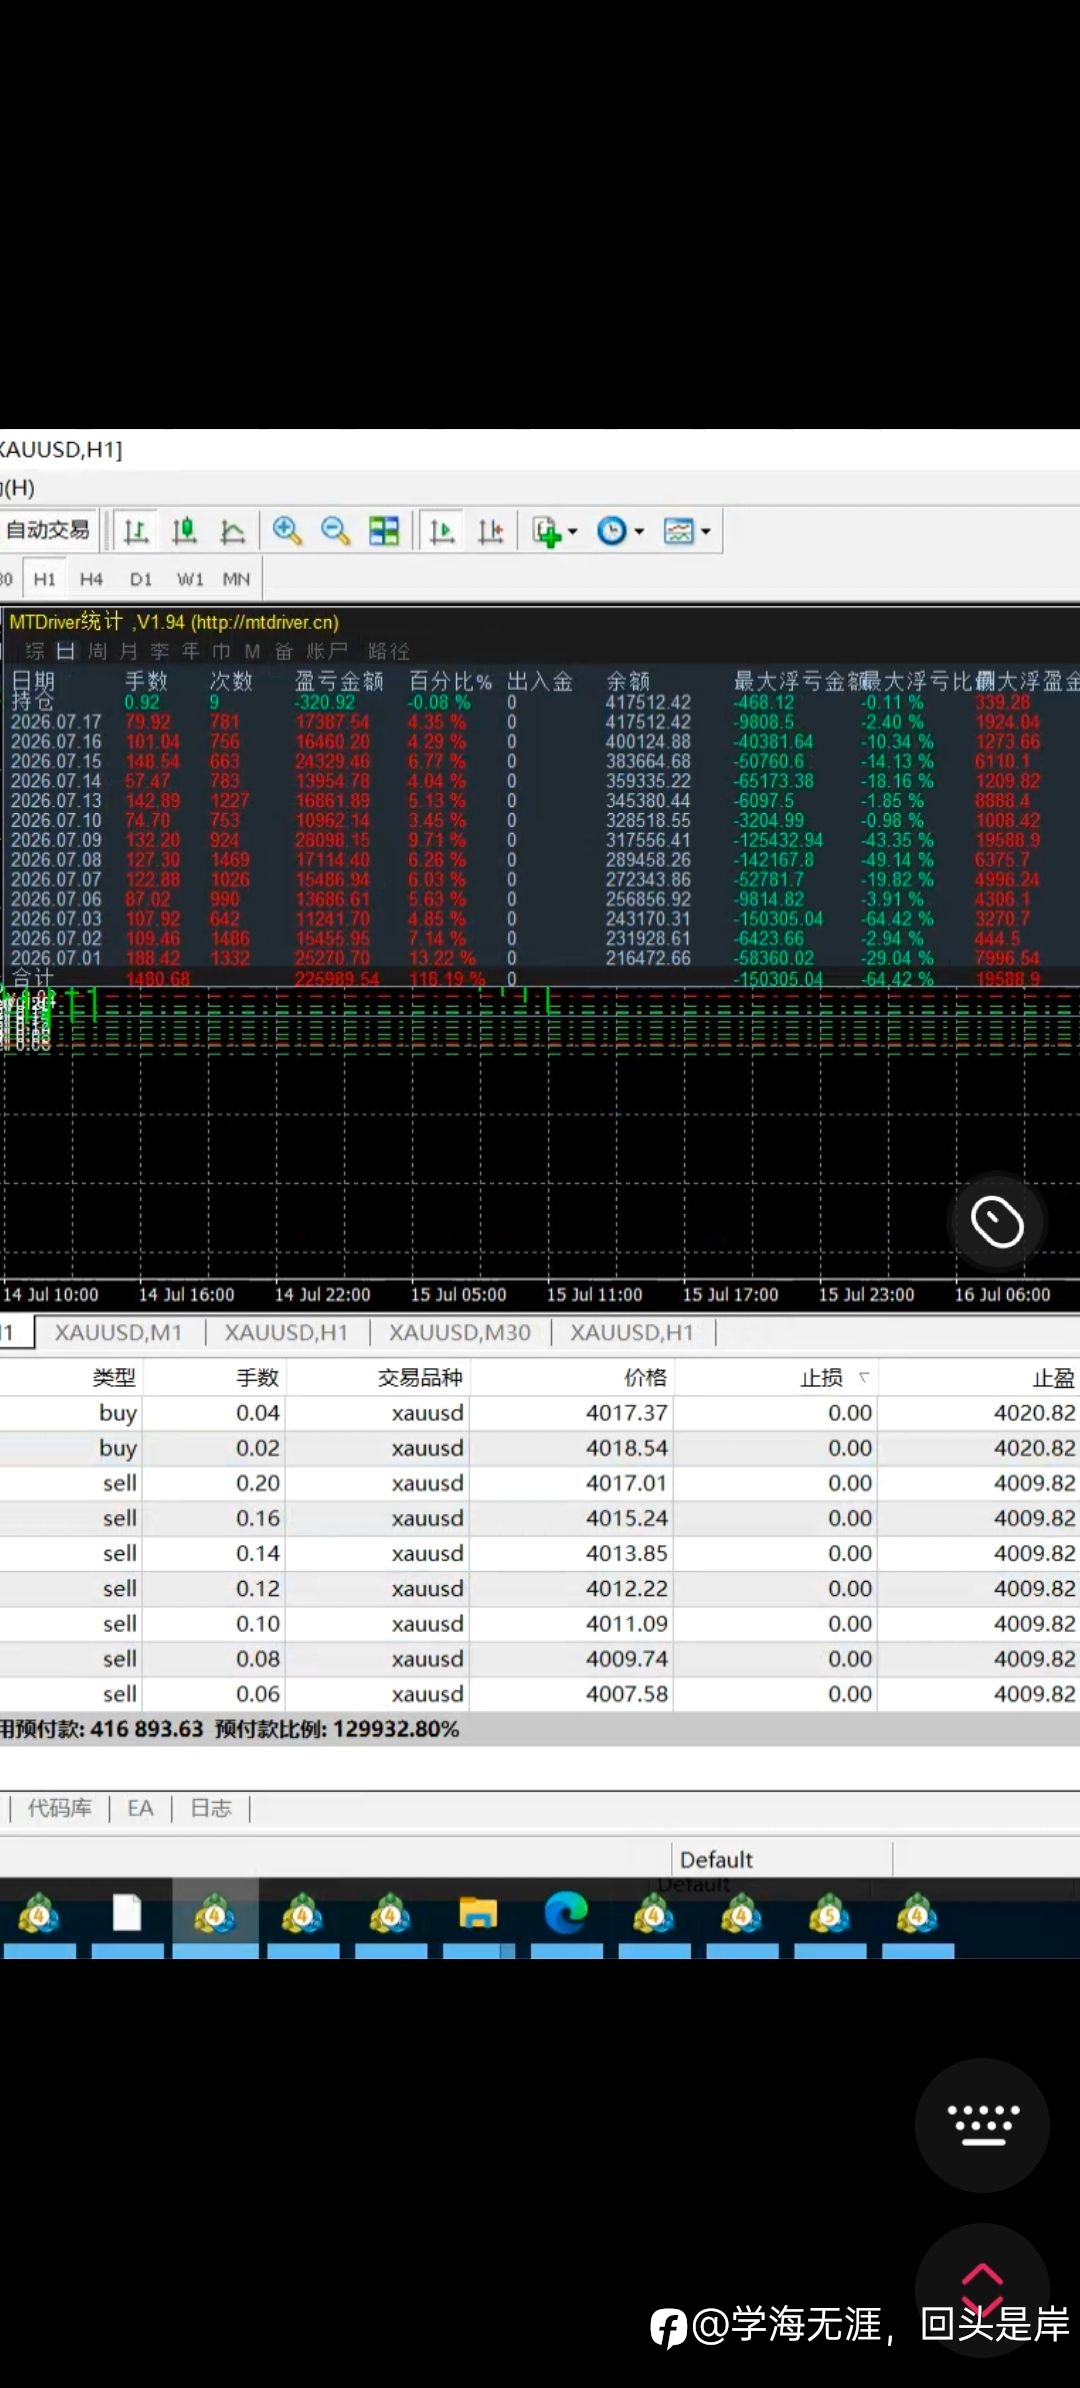1080x2388 pixels.
Task: Open Microsoft Edge from the taskbar
Action: click(x=566, y=1915)
